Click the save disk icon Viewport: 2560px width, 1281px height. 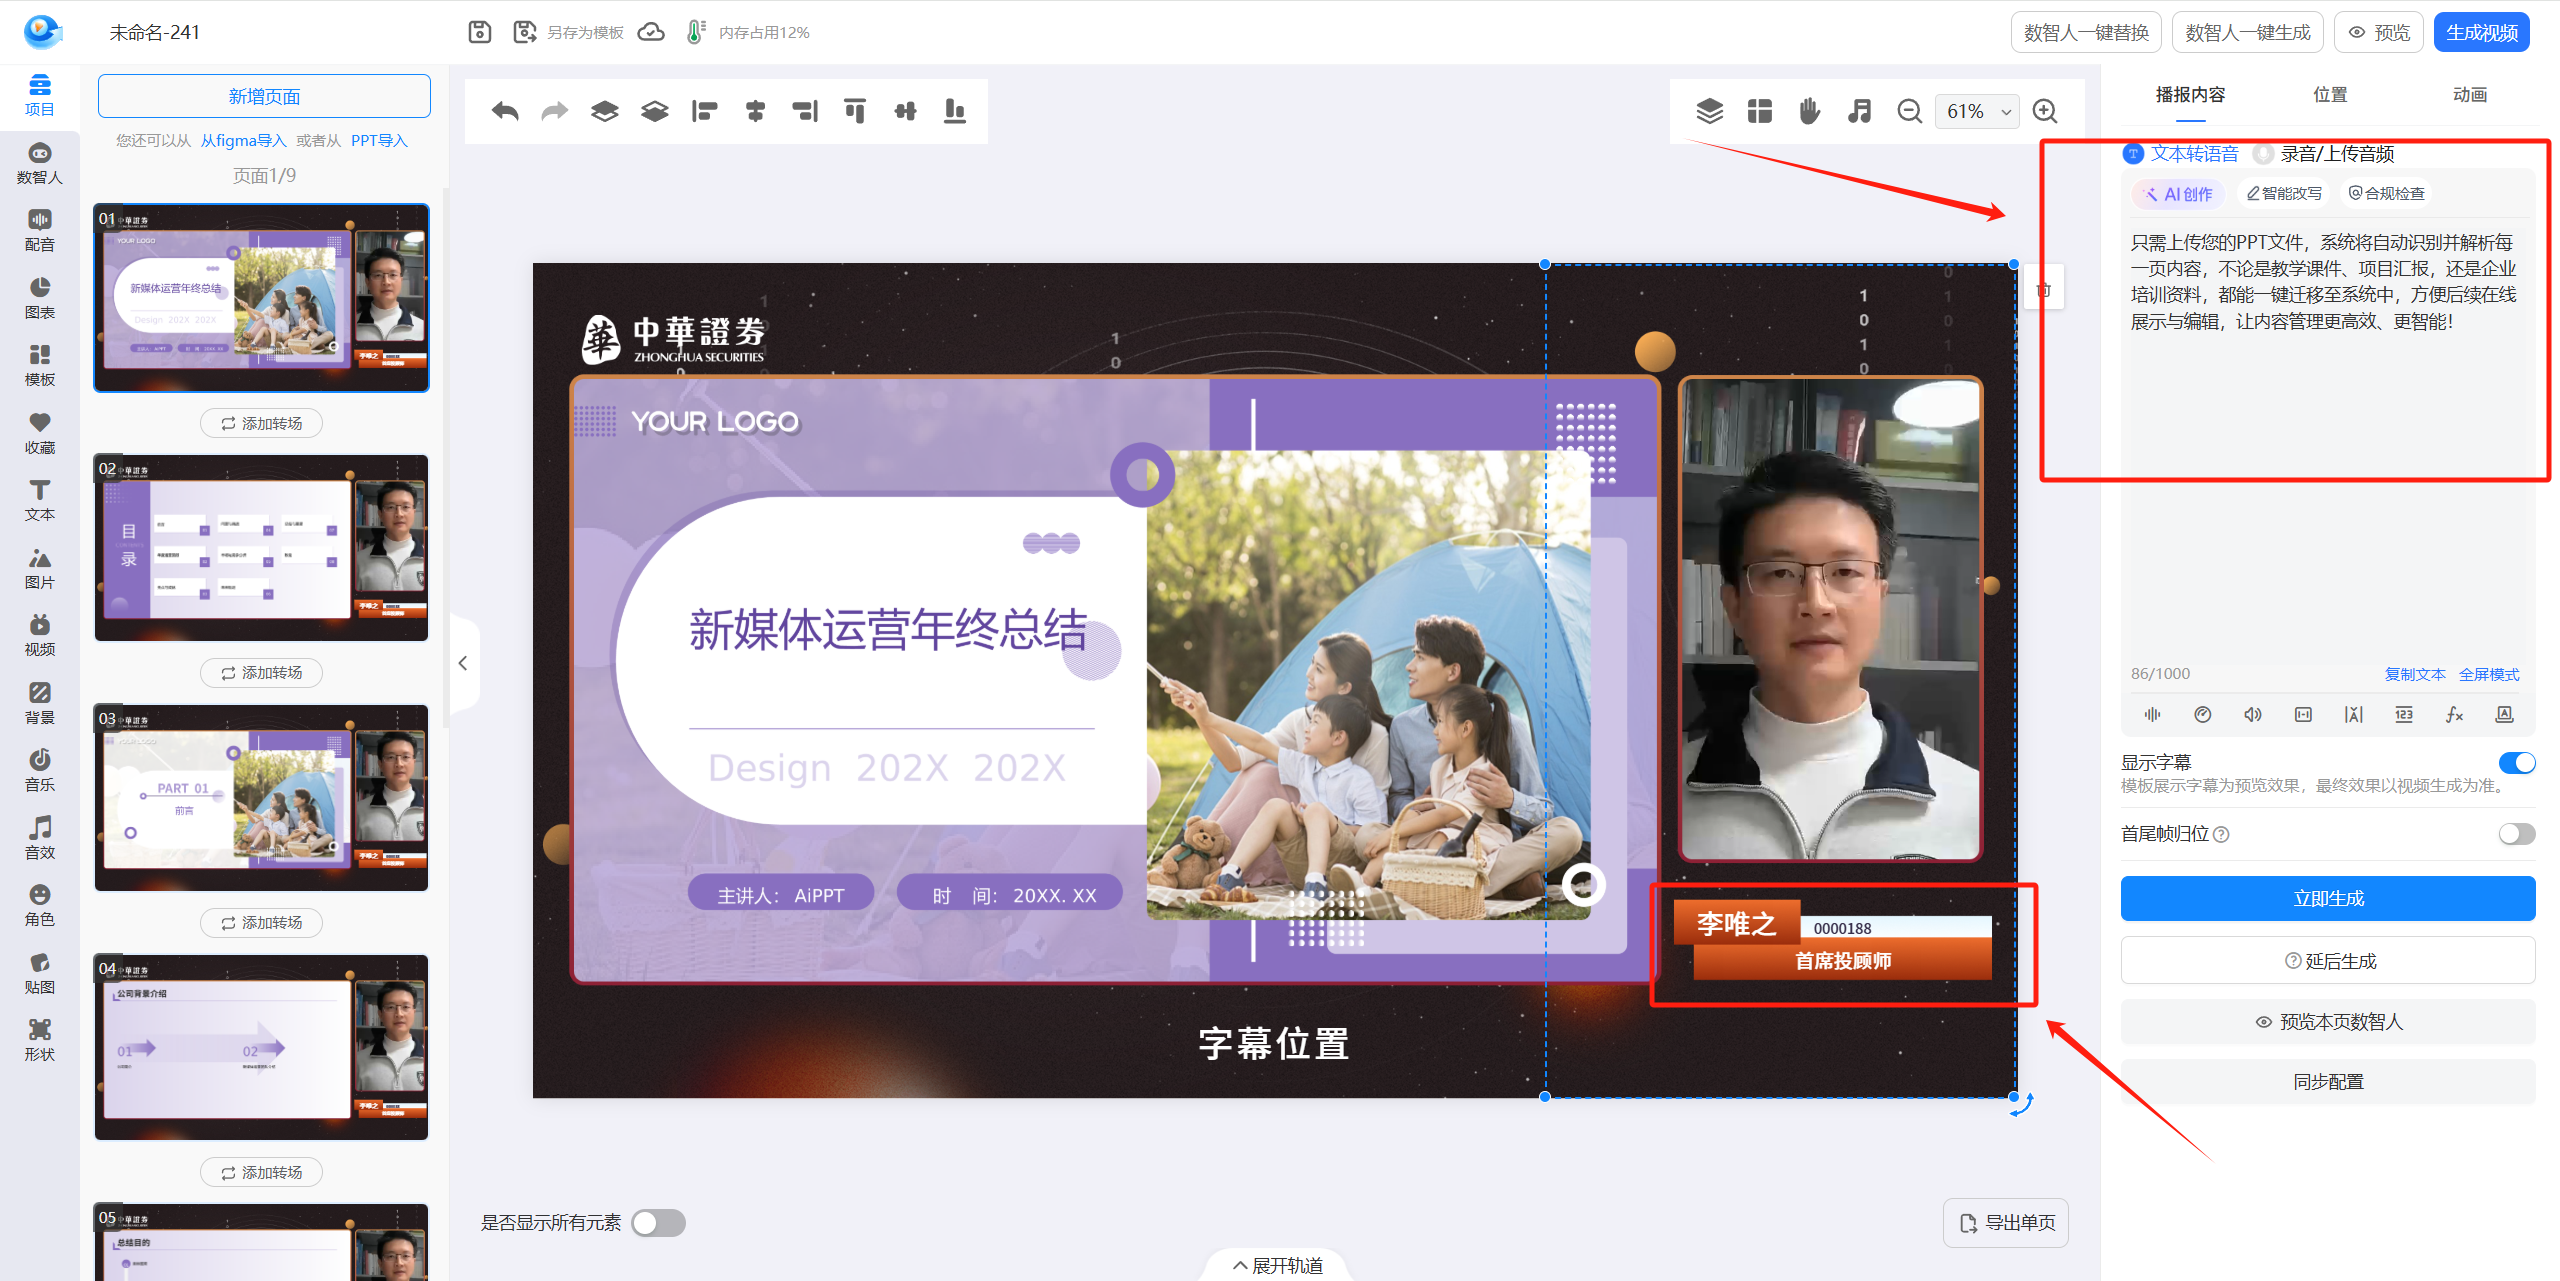click(x=480, y=32)
